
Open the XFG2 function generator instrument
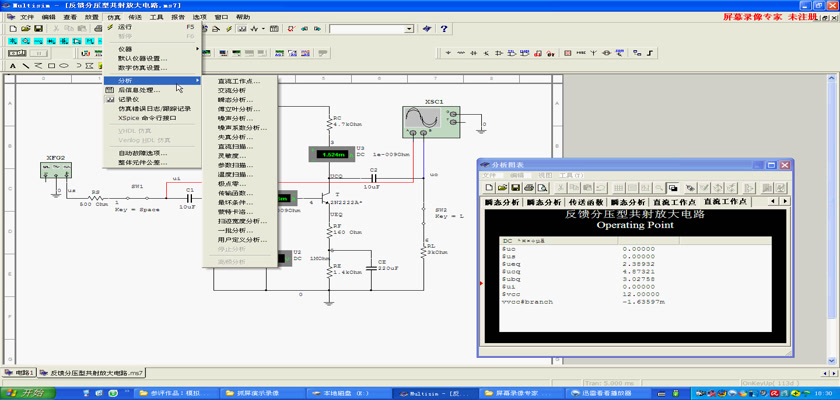56,170
